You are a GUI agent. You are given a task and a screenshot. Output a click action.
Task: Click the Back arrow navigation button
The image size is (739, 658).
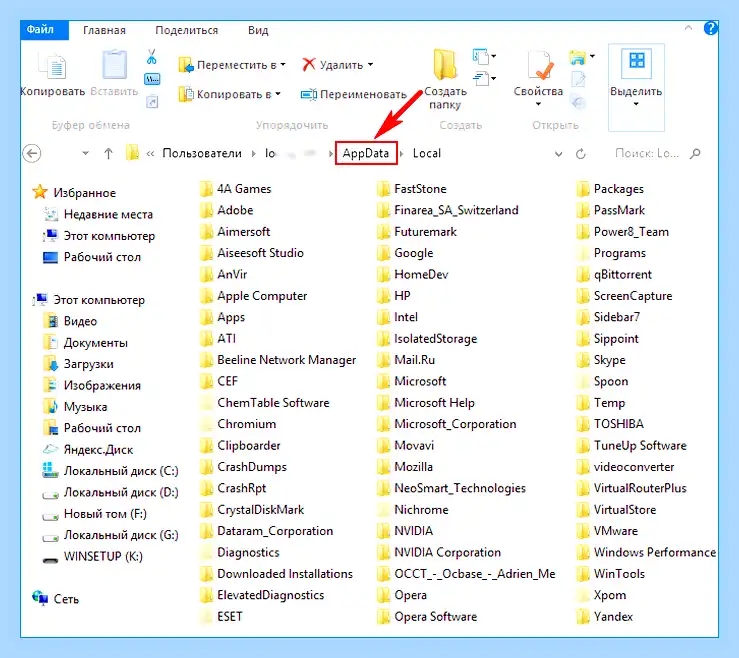[x=32, y=153]
